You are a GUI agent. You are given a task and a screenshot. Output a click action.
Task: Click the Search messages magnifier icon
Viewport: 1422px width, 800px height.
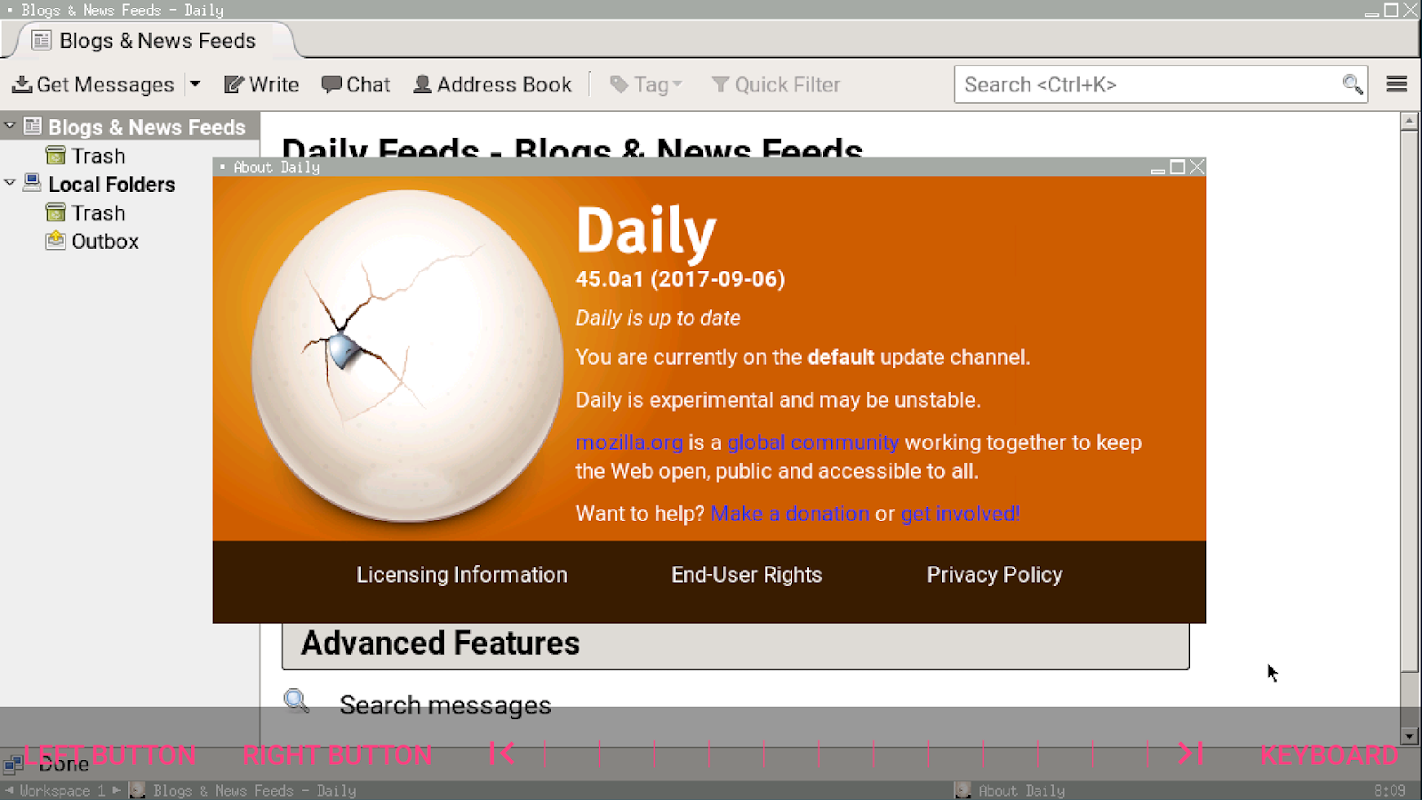coord(296,701)
